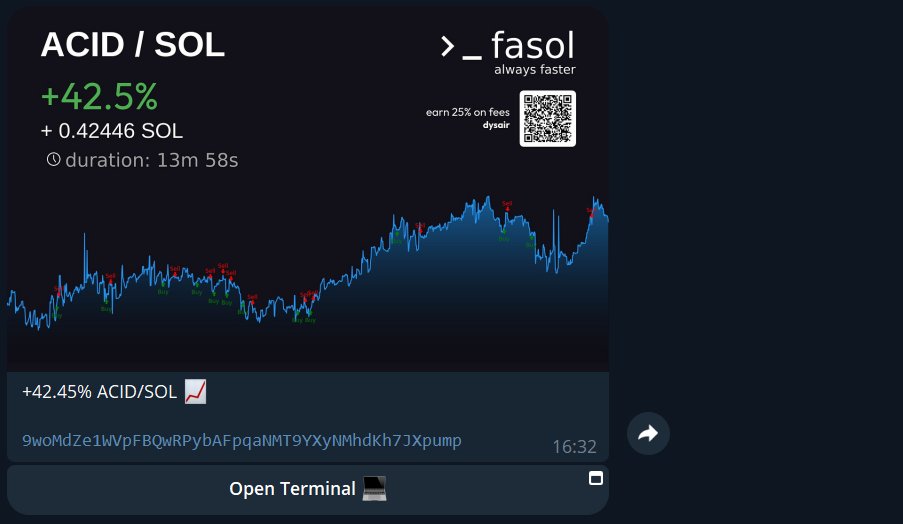
Task: Click the +42.45% ACID/SOL caption text
Action: 99,392
